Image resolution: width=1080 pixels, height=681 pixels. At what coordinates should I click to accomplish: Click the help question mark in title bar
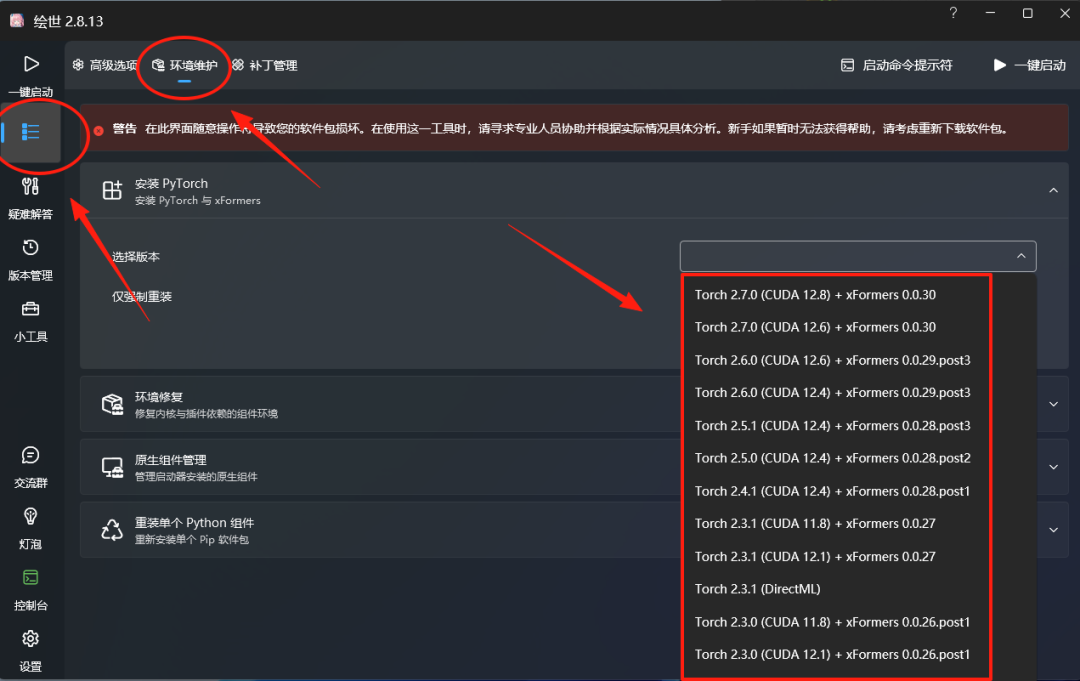[953, 14]
